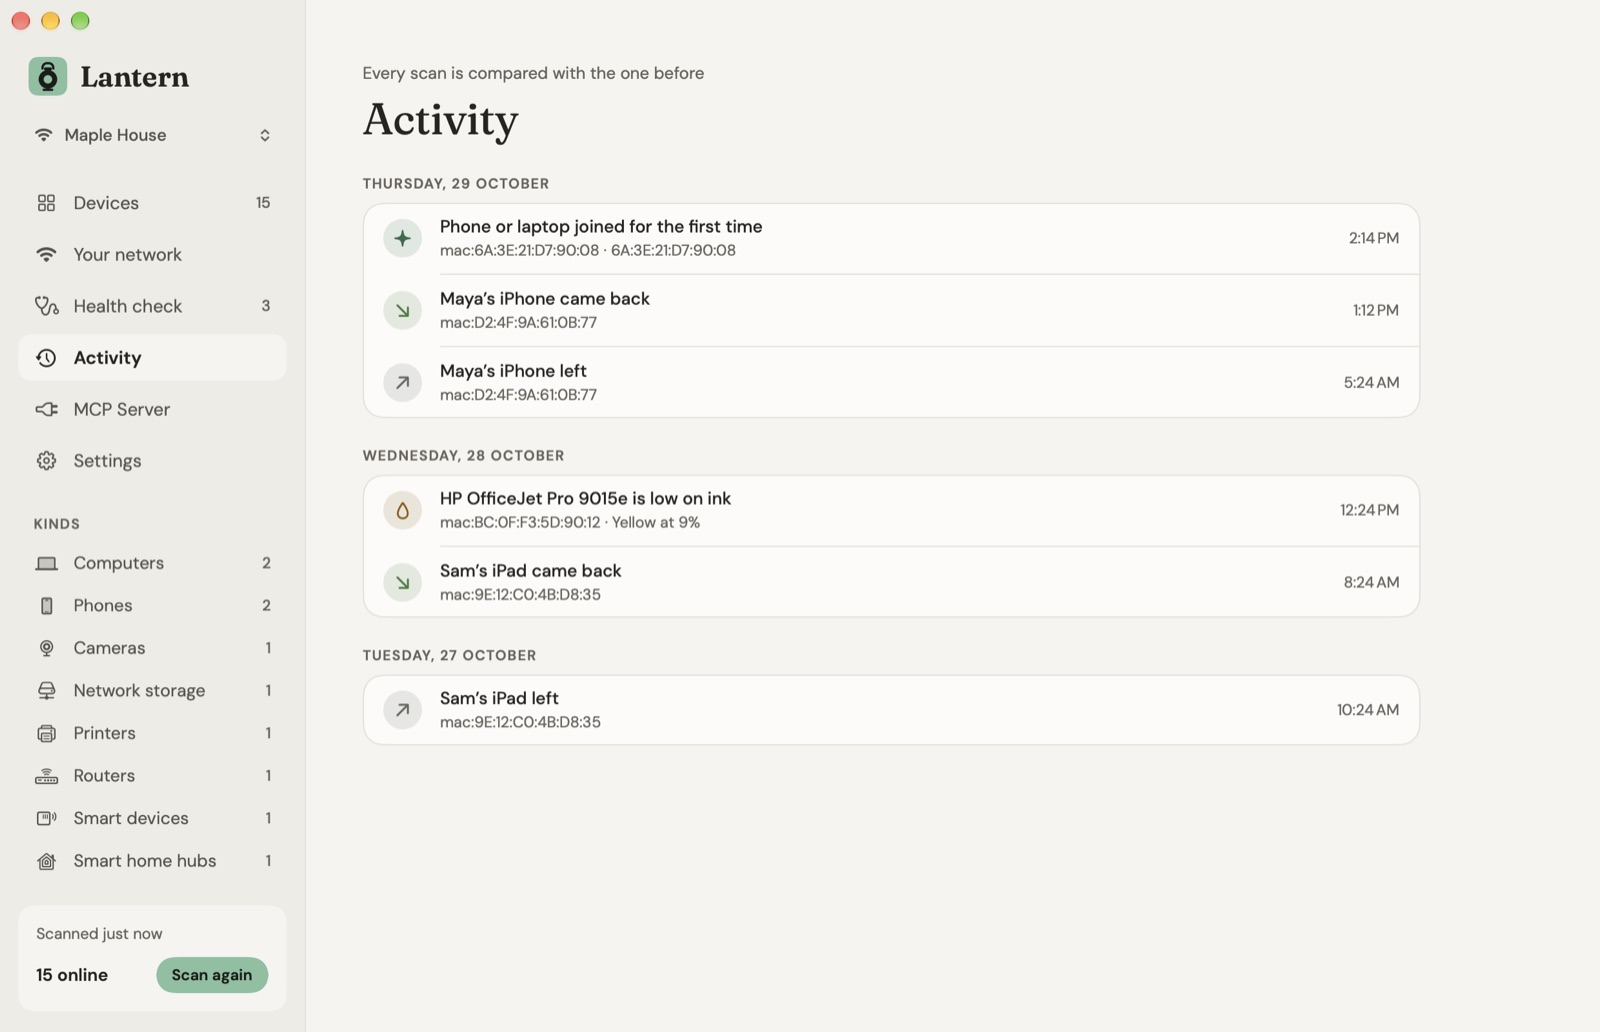Click the Scan again button
The height and width of the screenshot is (1032, 1600).
212,975
